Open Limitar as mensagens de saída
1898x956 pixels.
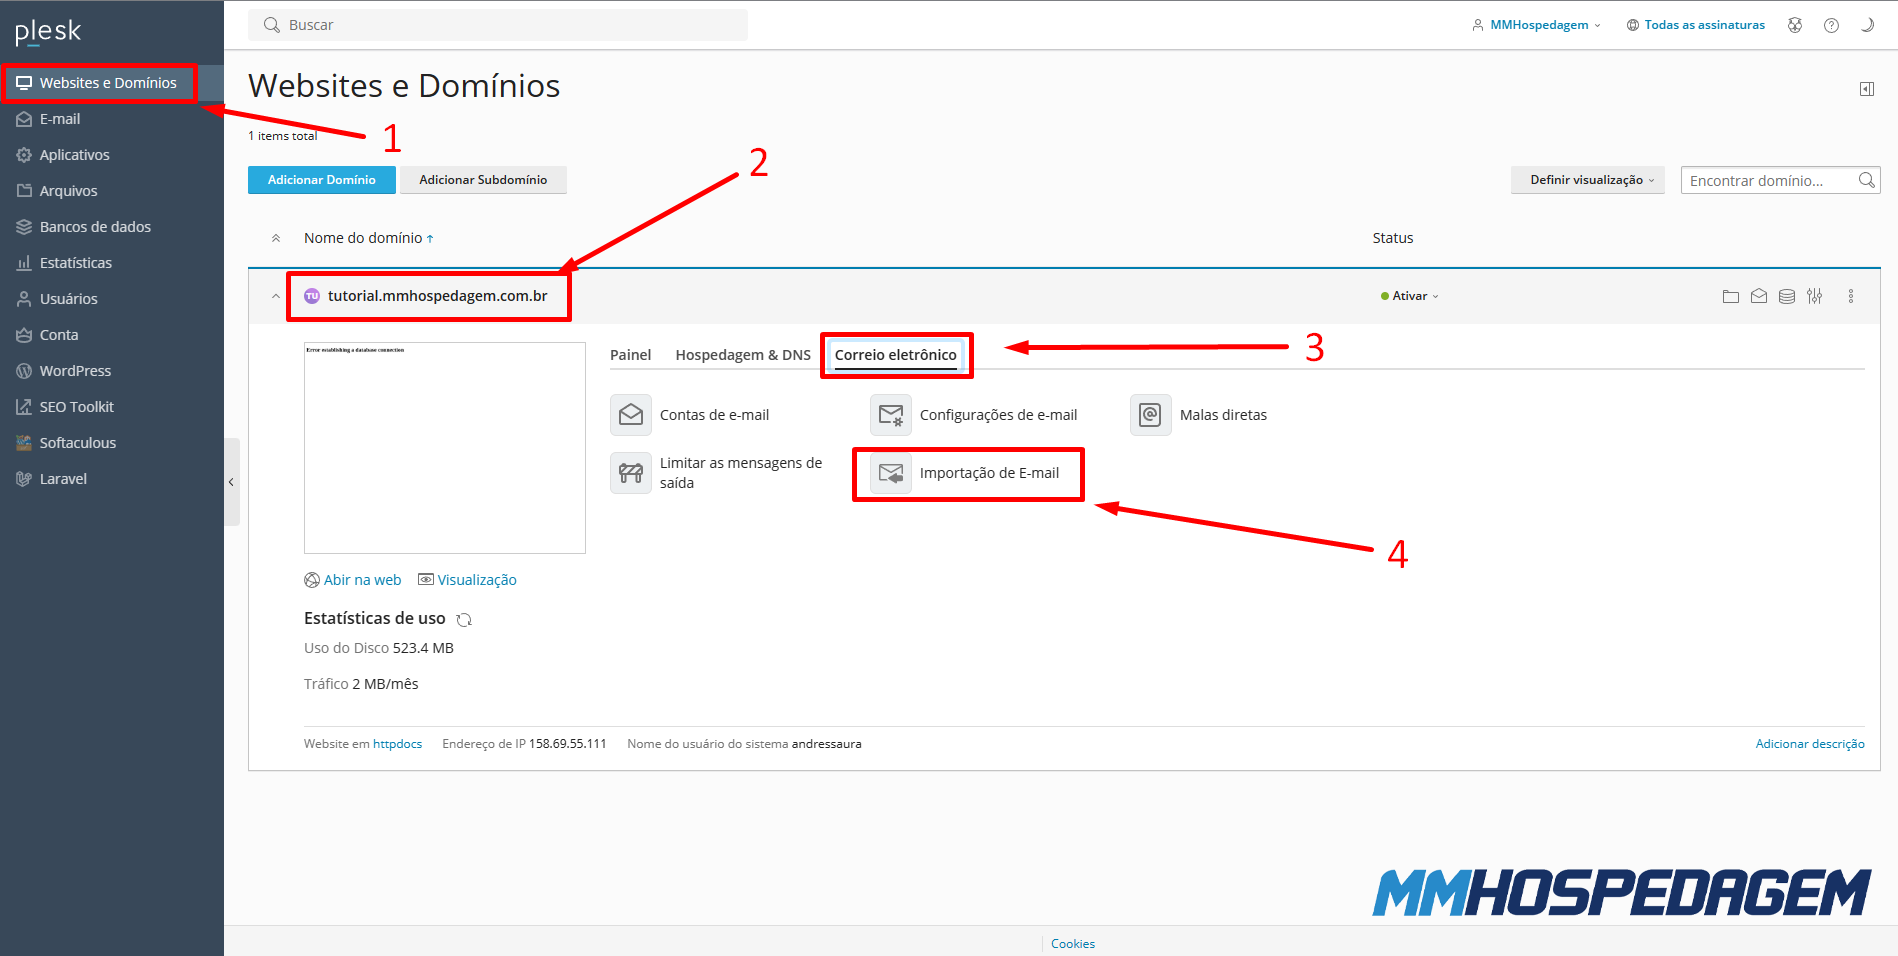(x=717, y=473)
